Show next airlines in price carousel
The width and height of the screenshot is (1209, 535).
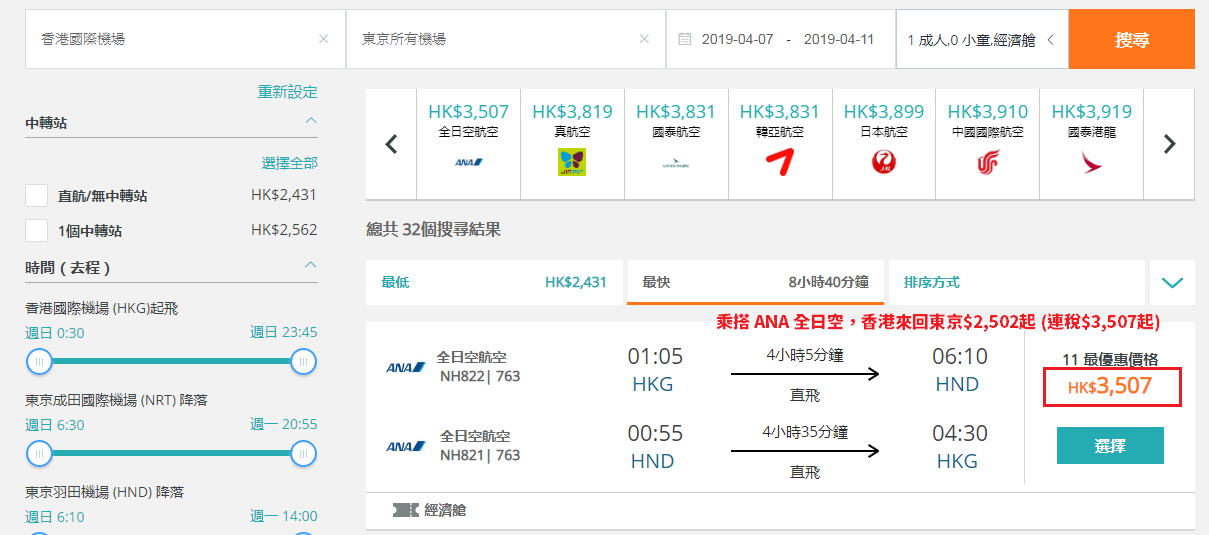(x=1169, y=144)
